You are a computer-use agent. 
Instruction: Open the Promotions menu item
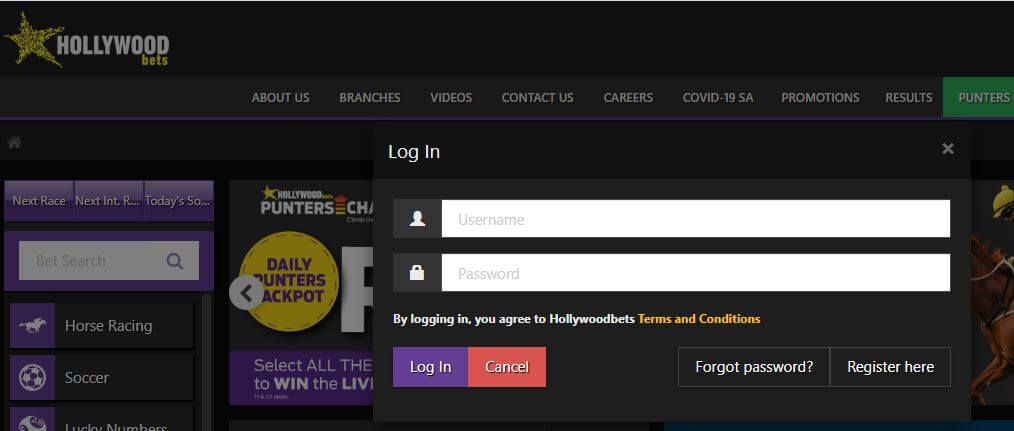point(820,98)
